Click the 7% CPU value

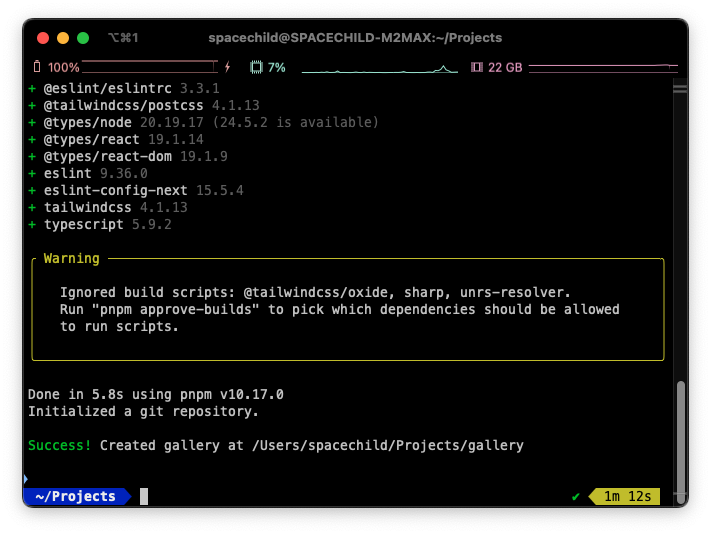(x=277, y=68)
